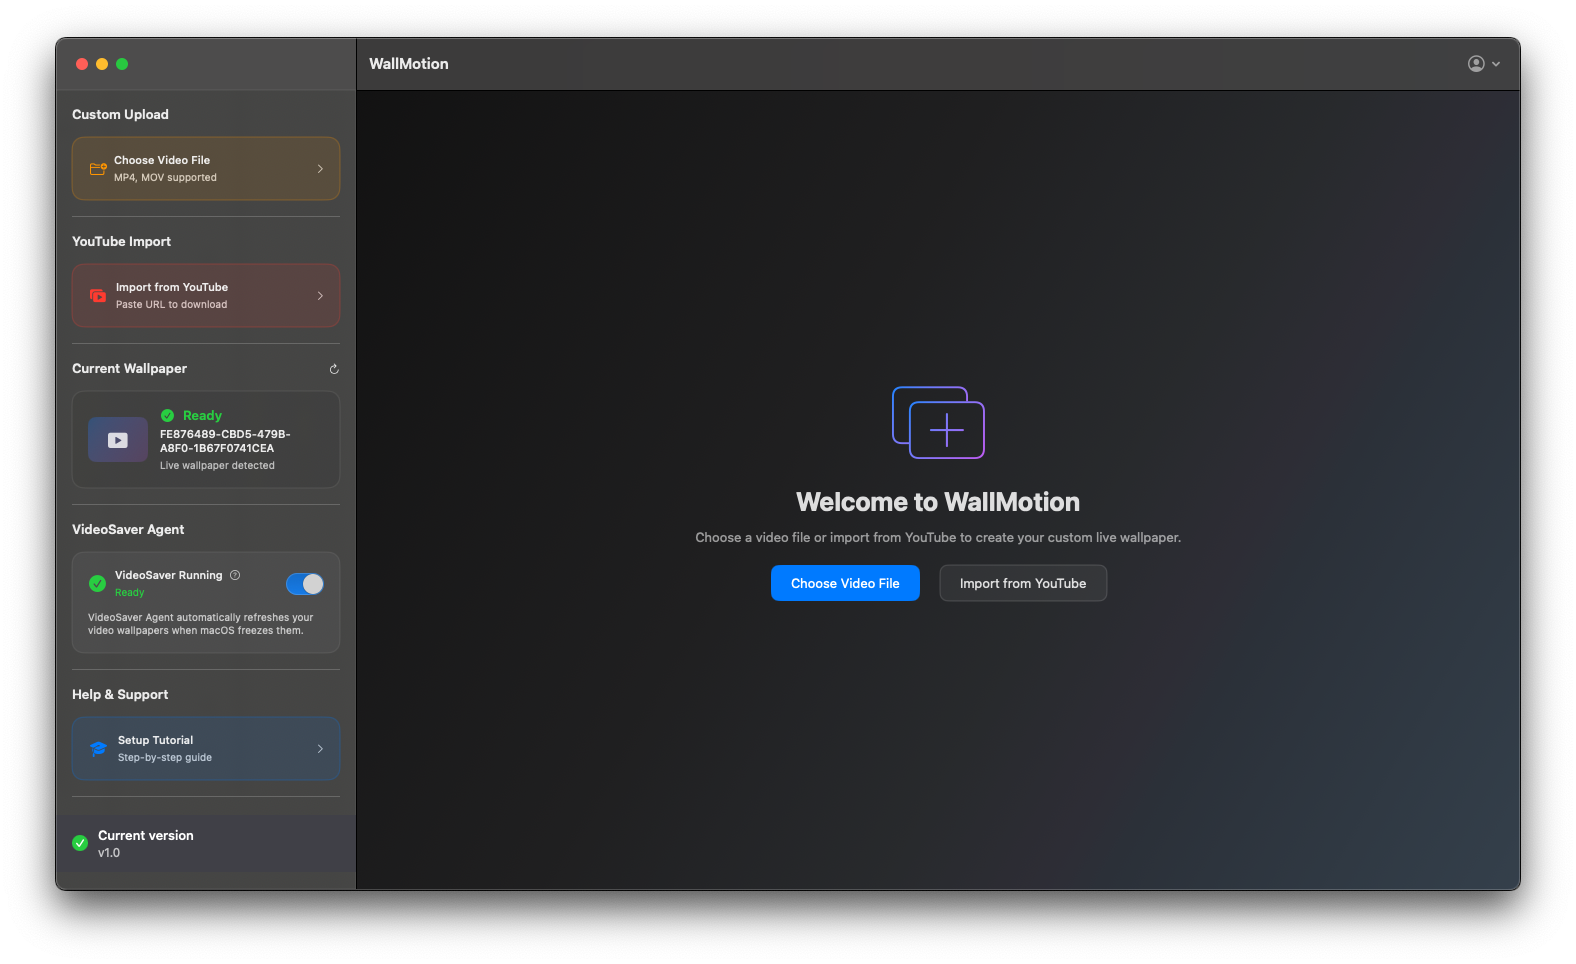Click the blue Choose Video File button
The image size is (1576, 964).
click(845, 583)
